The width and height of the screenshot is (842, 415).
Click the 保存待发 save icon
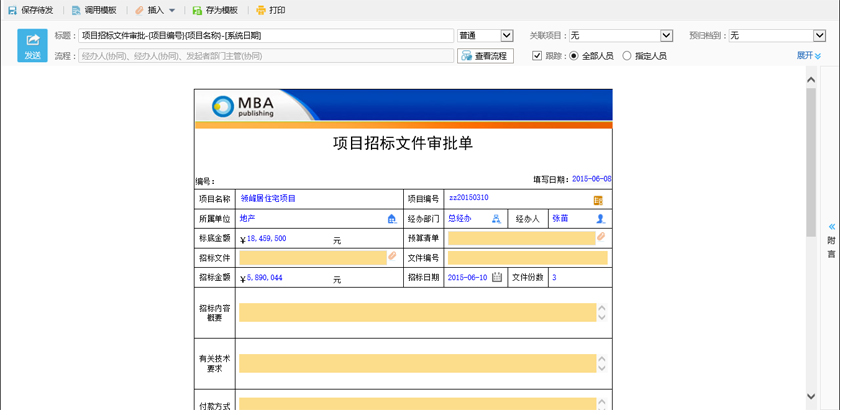[13, 10]
